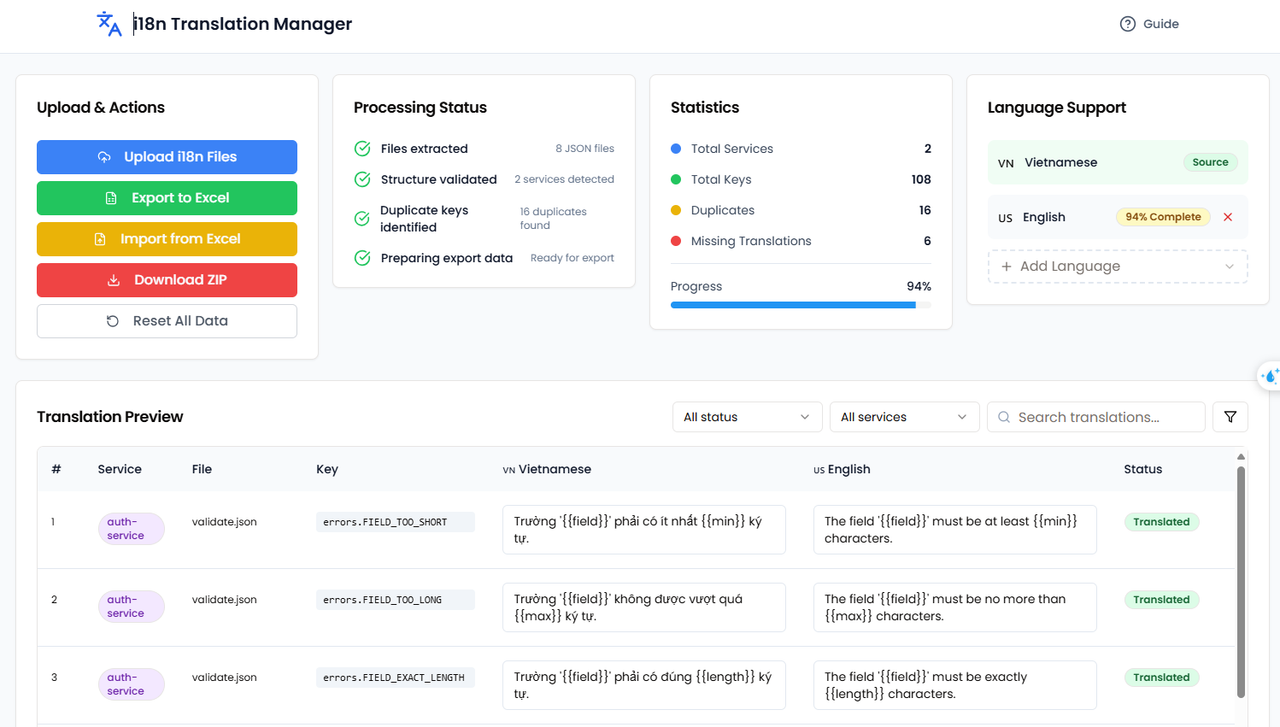Click the i18n Translation Manager logo icon
The image size is (1280, 727).
tap(107, 22)
